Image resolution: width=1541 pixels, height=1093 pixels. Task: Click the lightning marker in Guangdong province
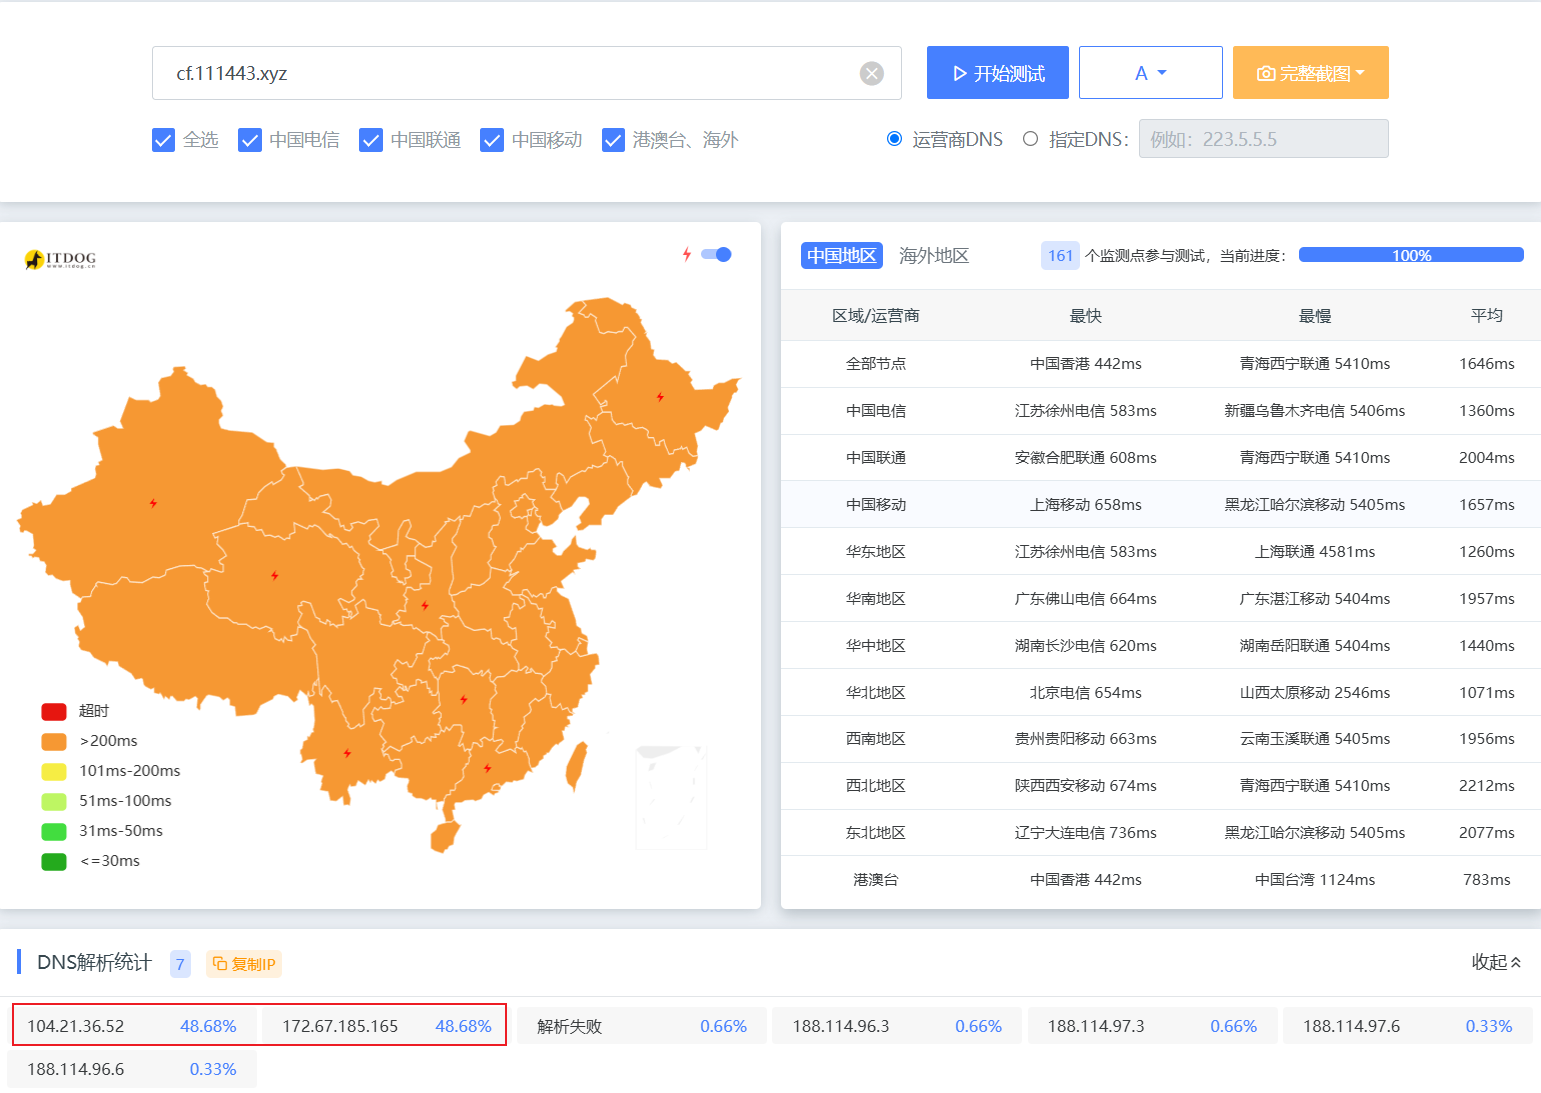[x=487, y=768]
